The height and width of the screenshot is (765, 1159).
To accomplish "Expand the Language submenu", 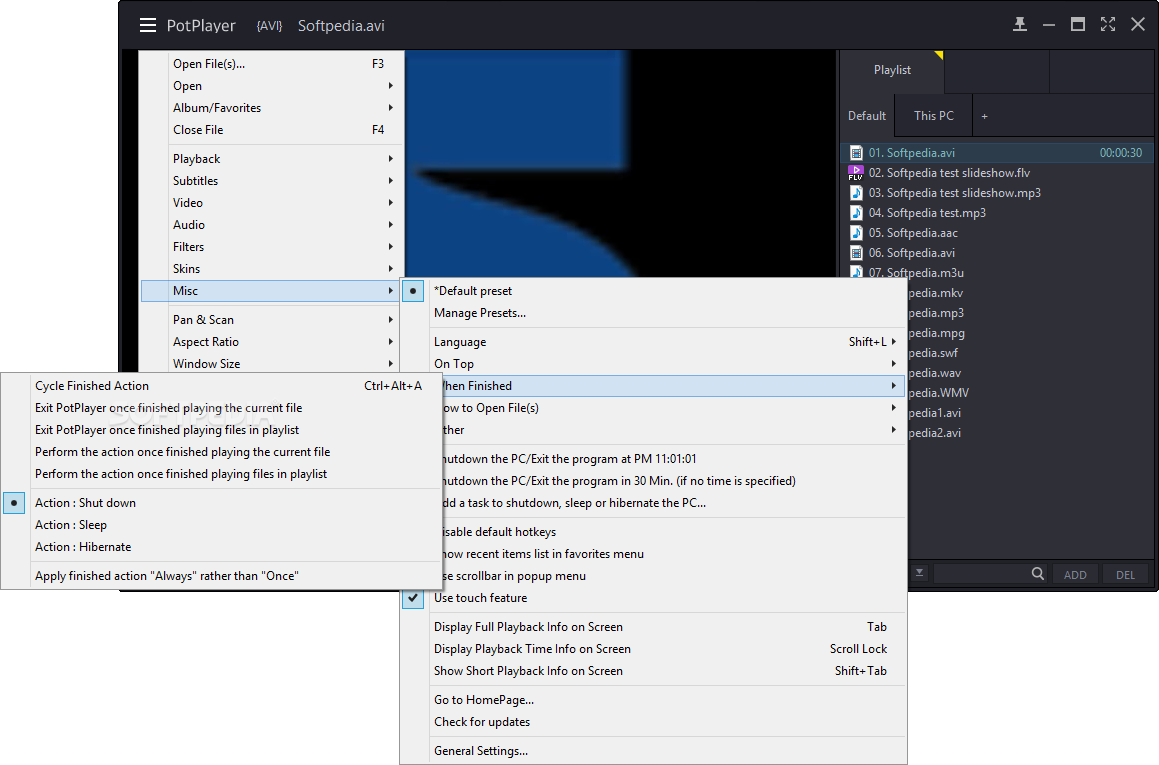I will click(653, 342).
